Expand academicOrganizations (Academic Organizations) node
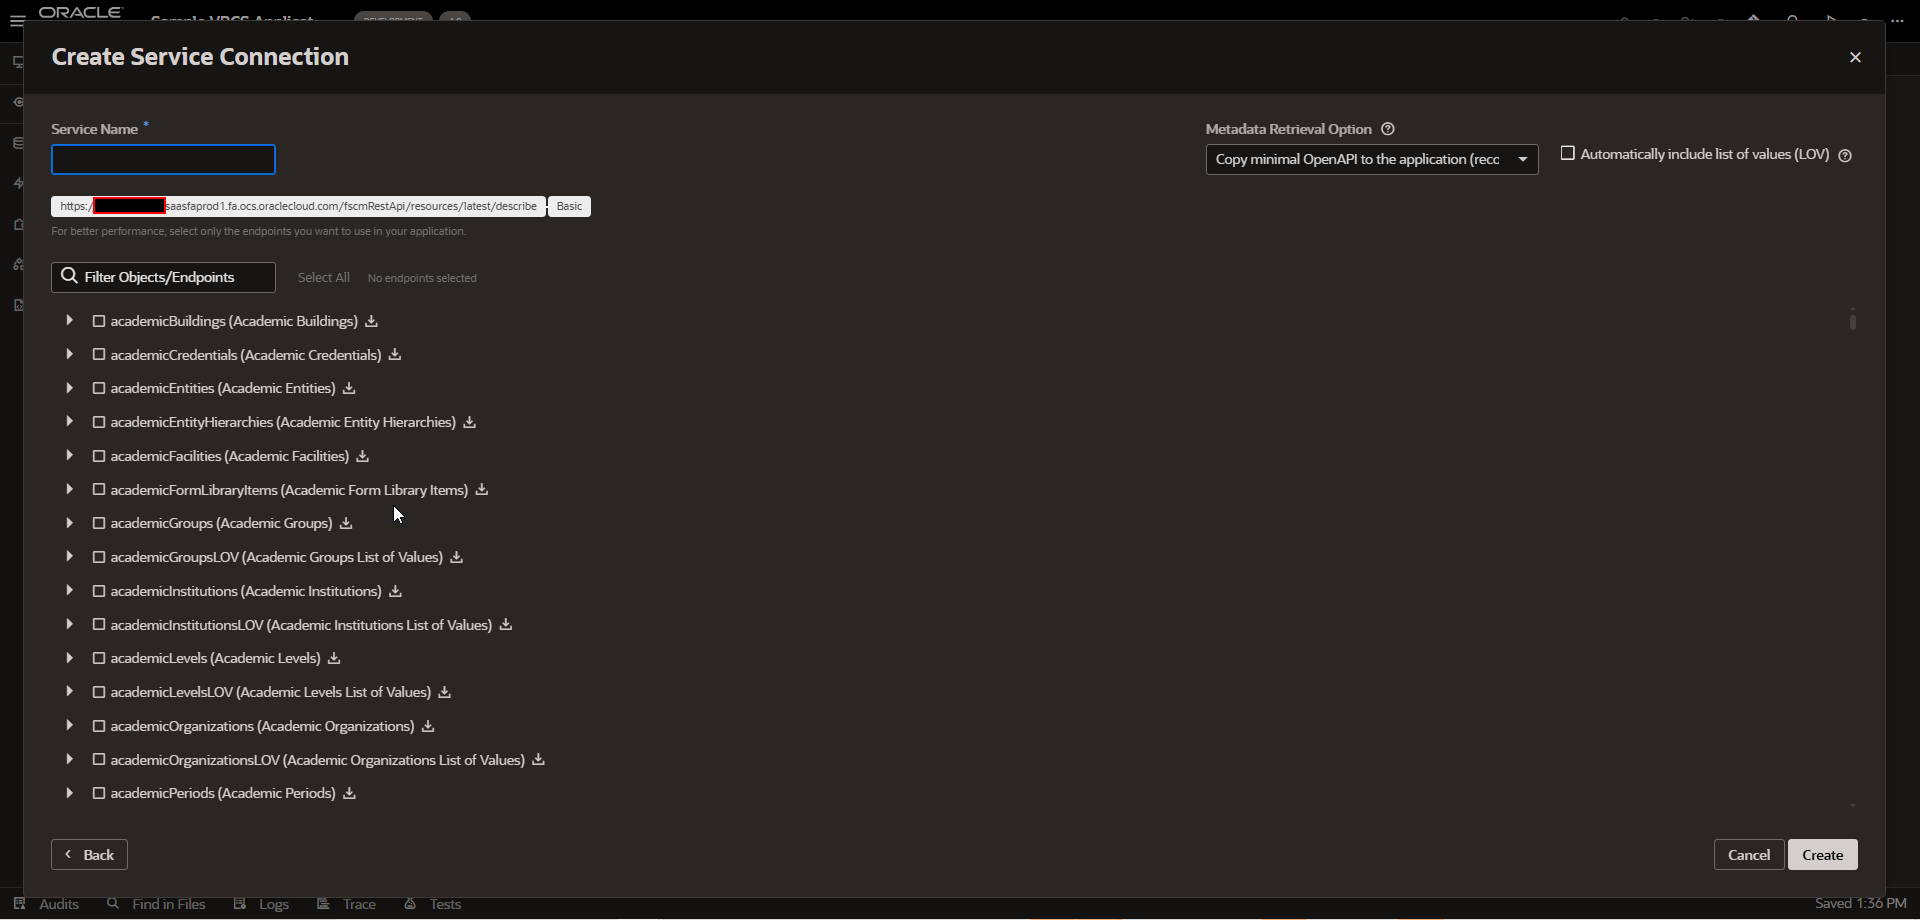Screen dimensions: 1920x920 69,726
